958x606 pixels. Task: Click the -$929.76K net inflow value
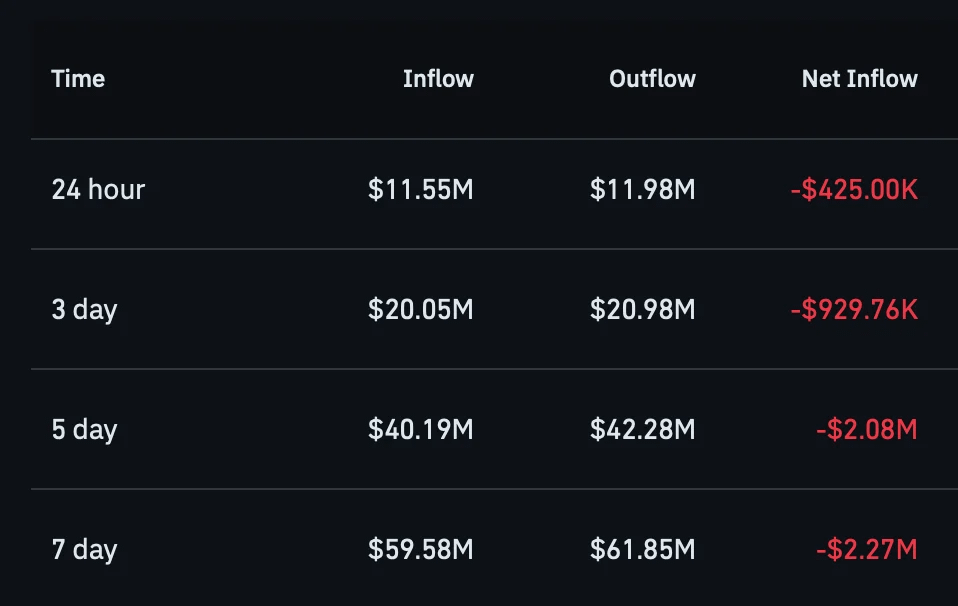[x=854, y=309]
